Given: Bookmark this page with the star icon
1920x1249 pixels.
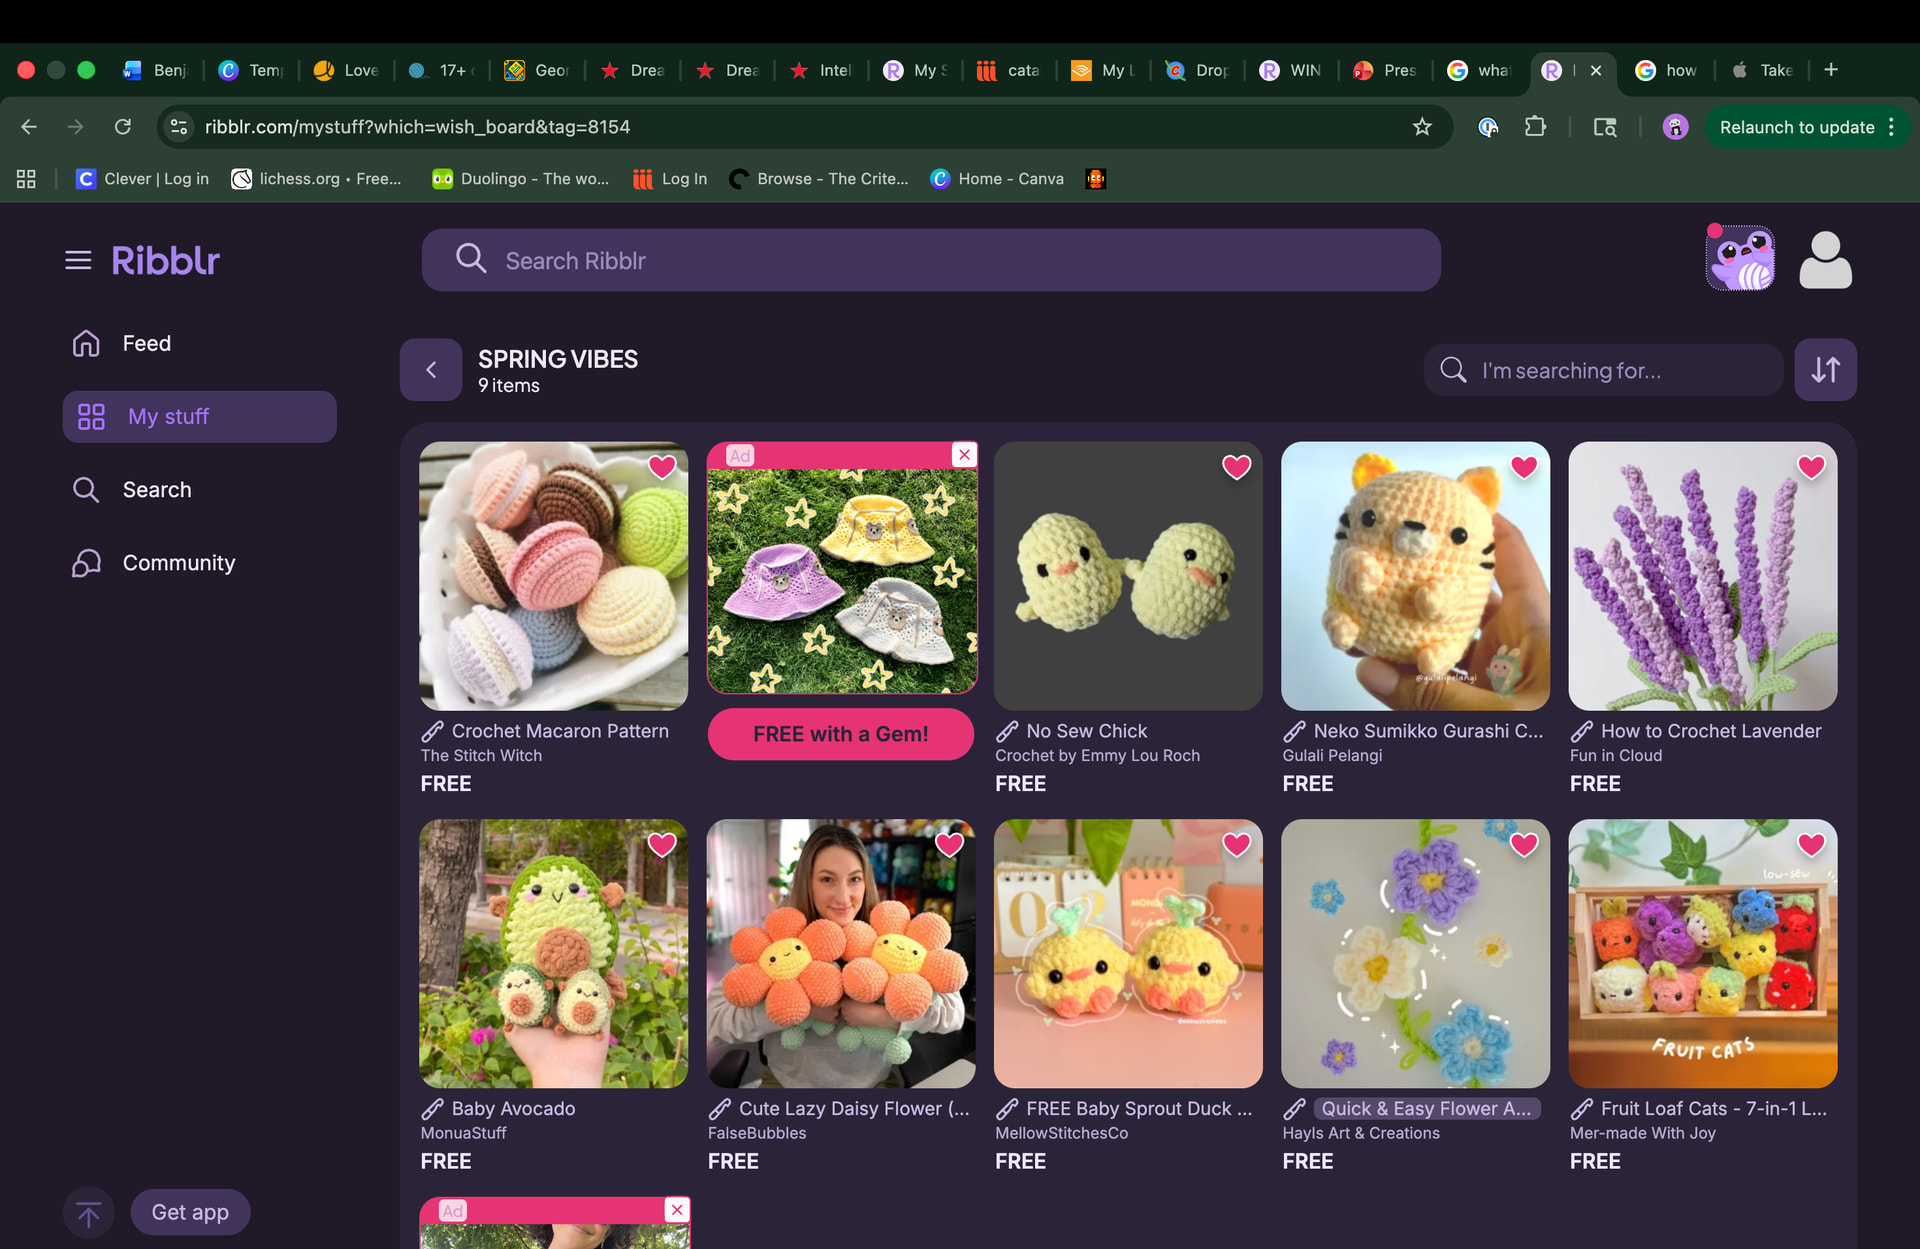Looking at the screenshot, I should point(1422,127).
